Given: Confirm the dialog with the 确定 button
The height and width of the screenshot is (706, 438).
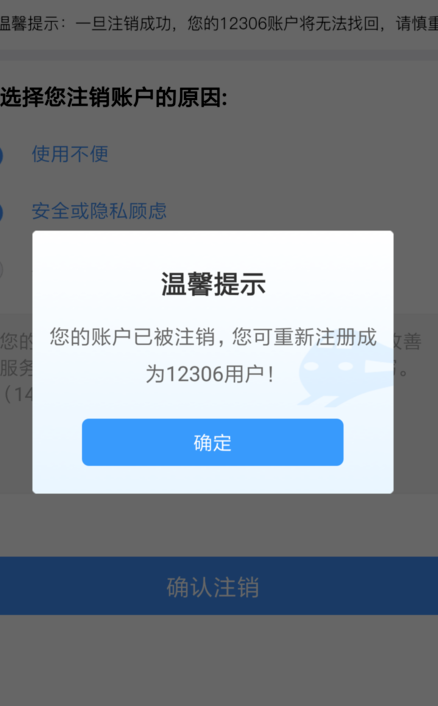Looking at the screenshot, I should pyautogui.click(x=212, y=442).
